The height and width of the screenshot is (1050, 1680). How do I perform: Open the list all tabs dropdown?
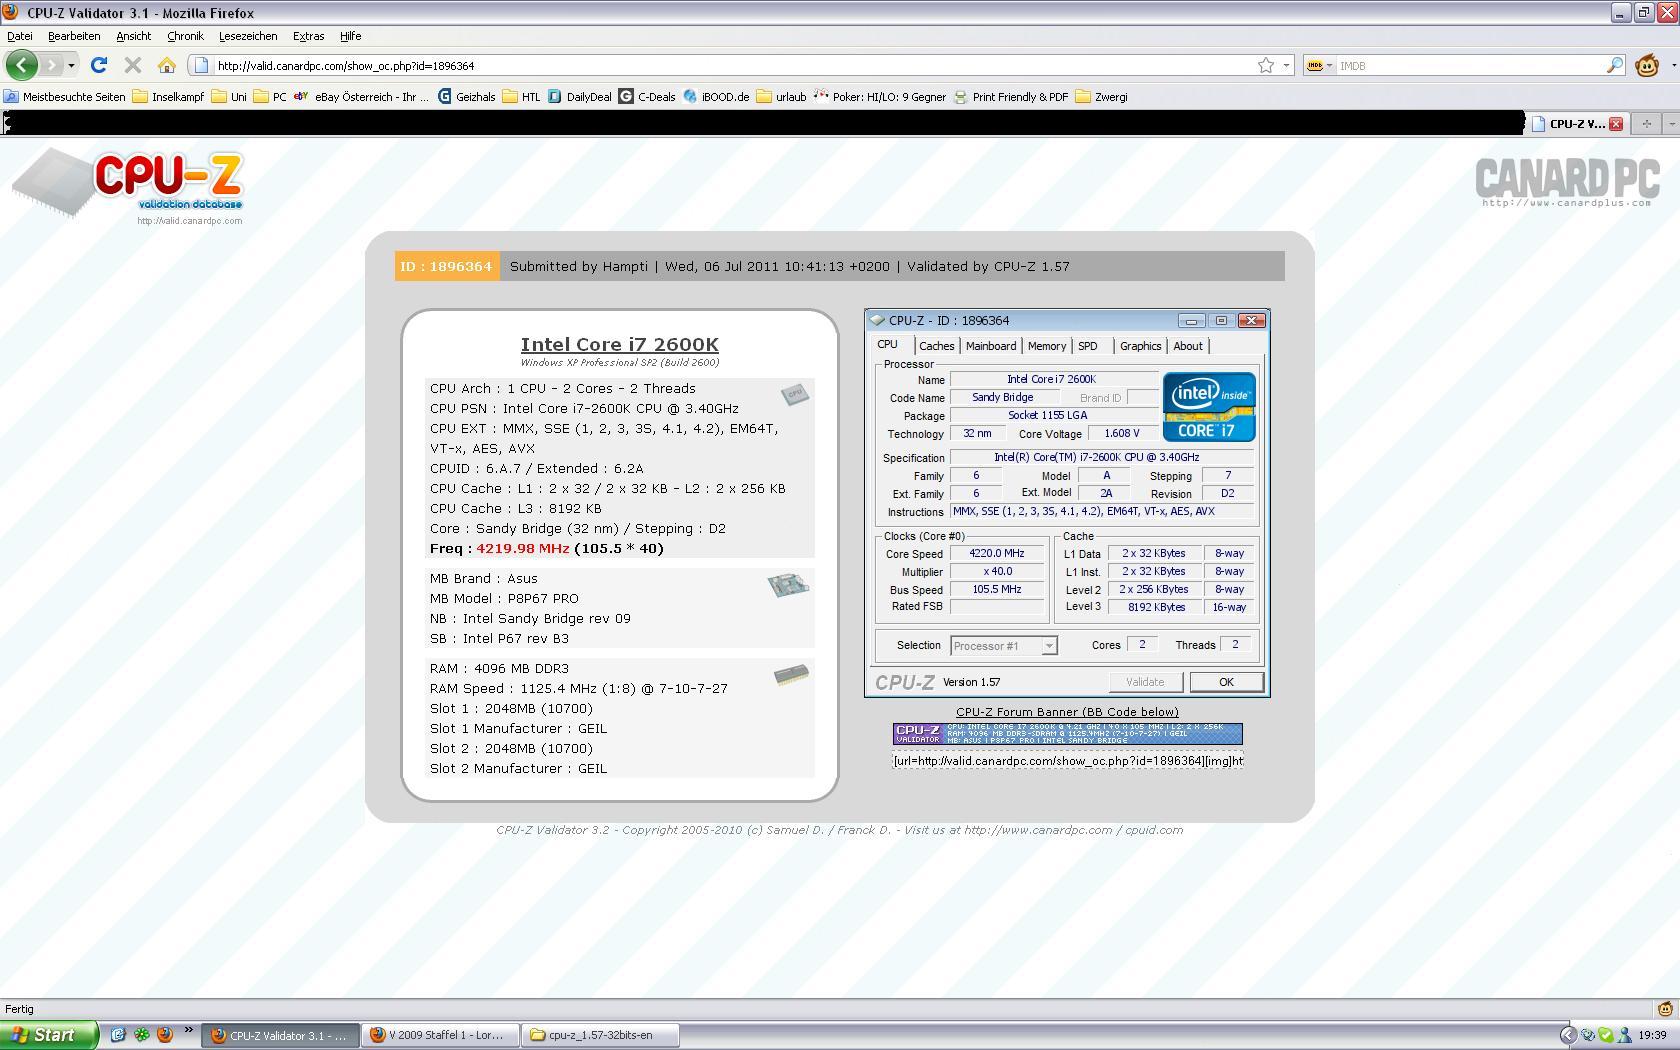coord(1670,124)
